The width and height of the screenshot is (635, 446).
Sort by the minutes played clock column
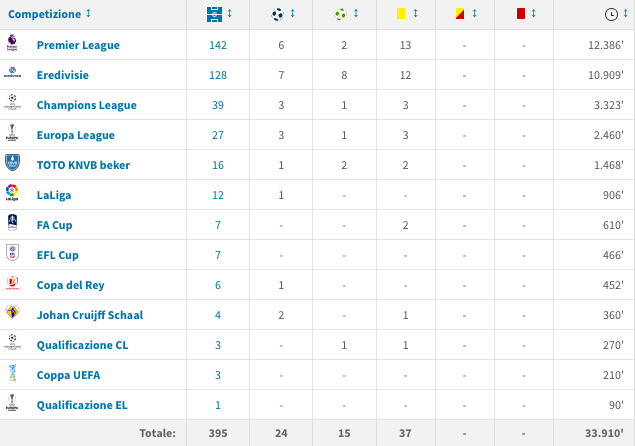616,14
